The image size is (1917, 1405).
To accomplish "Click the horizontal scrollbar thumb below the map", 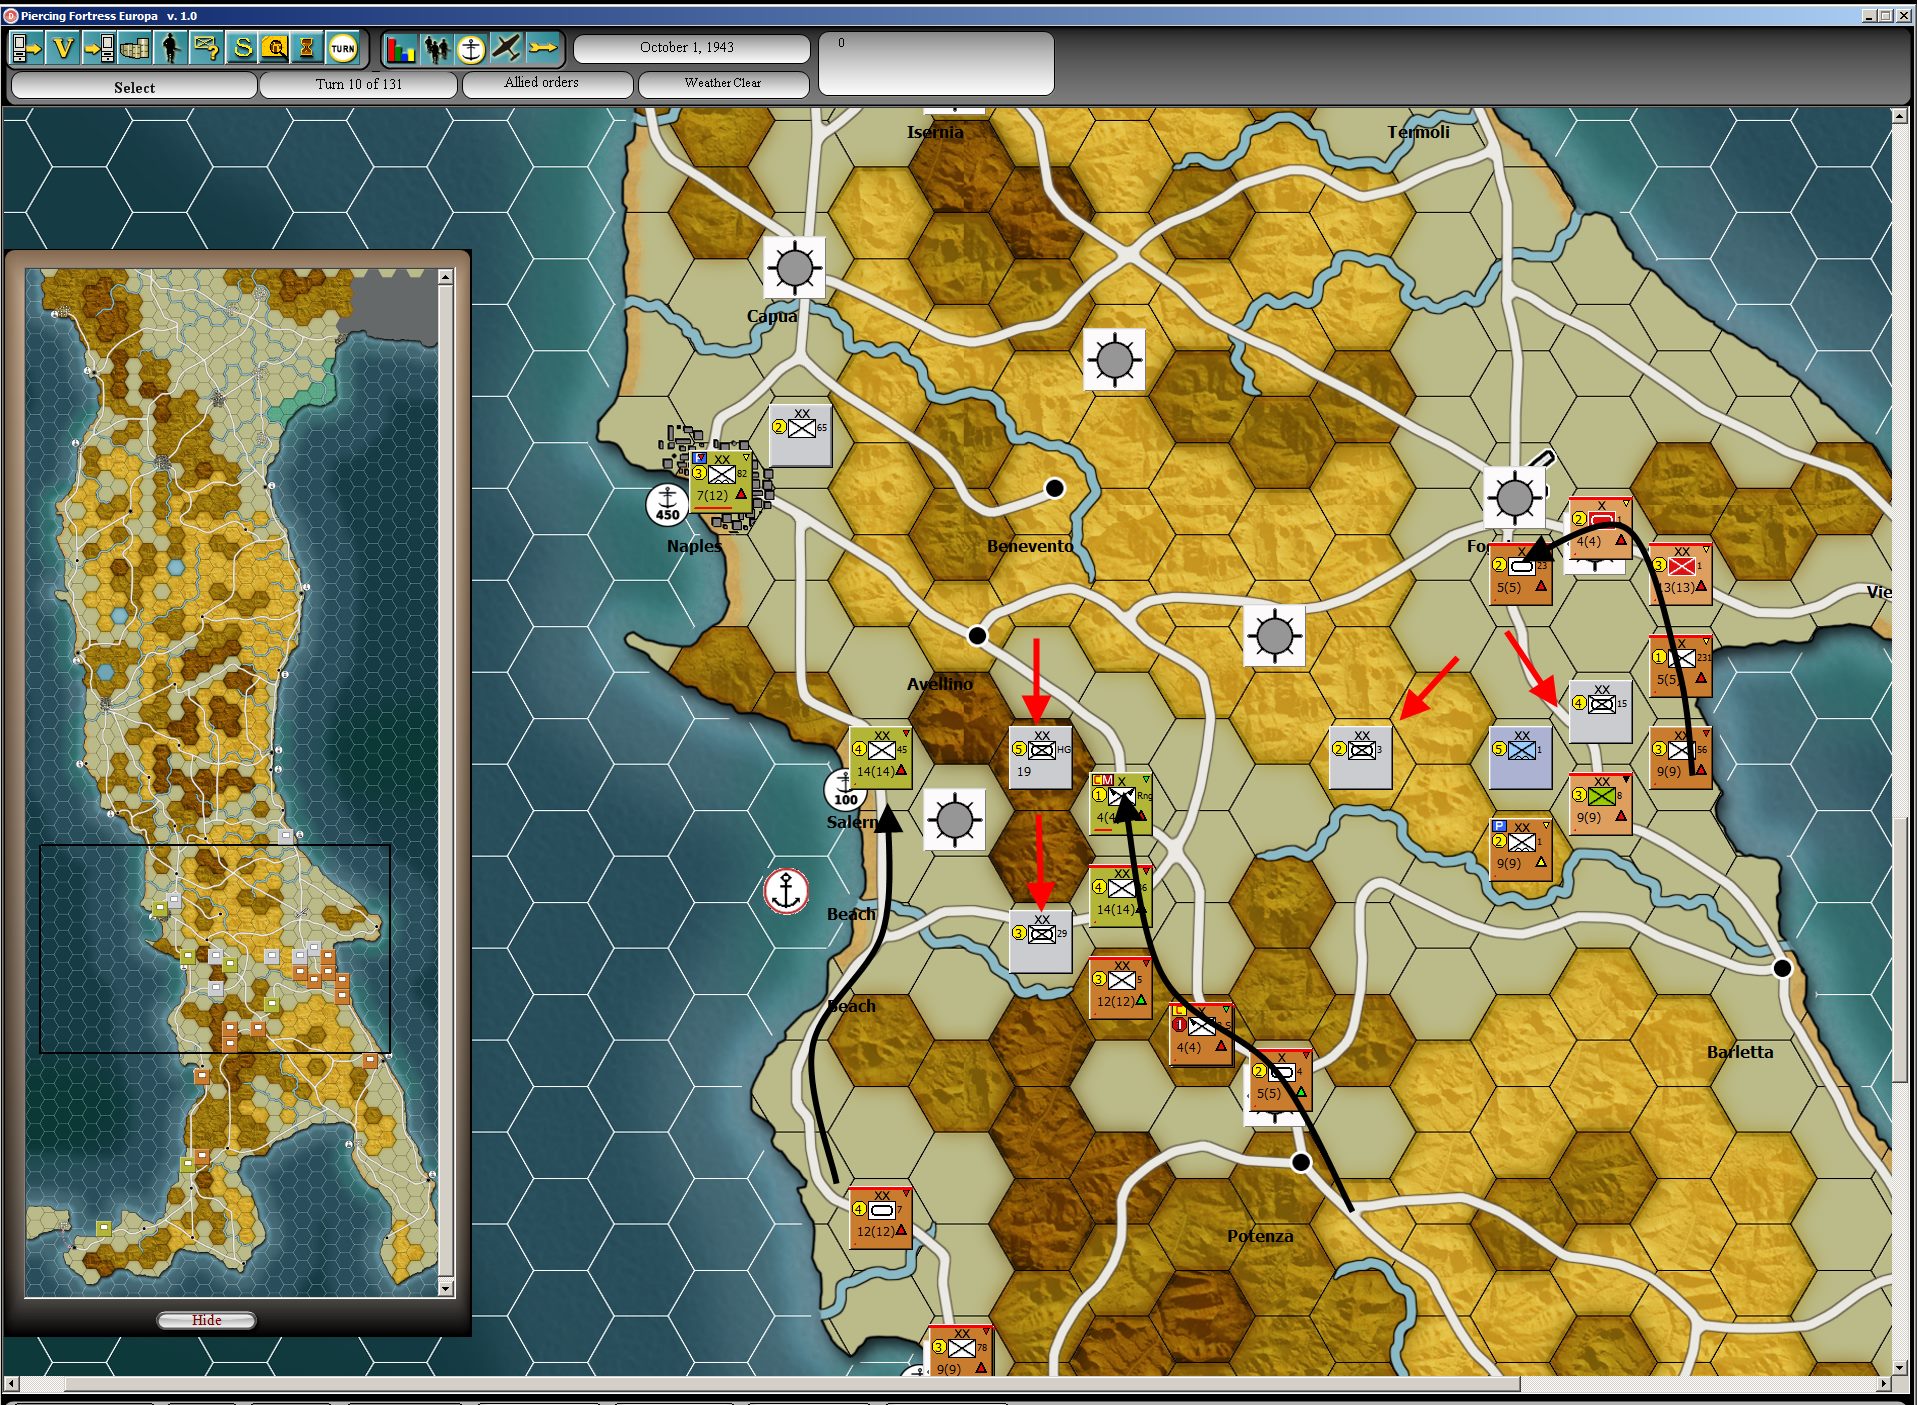I will coord(792,1384).
